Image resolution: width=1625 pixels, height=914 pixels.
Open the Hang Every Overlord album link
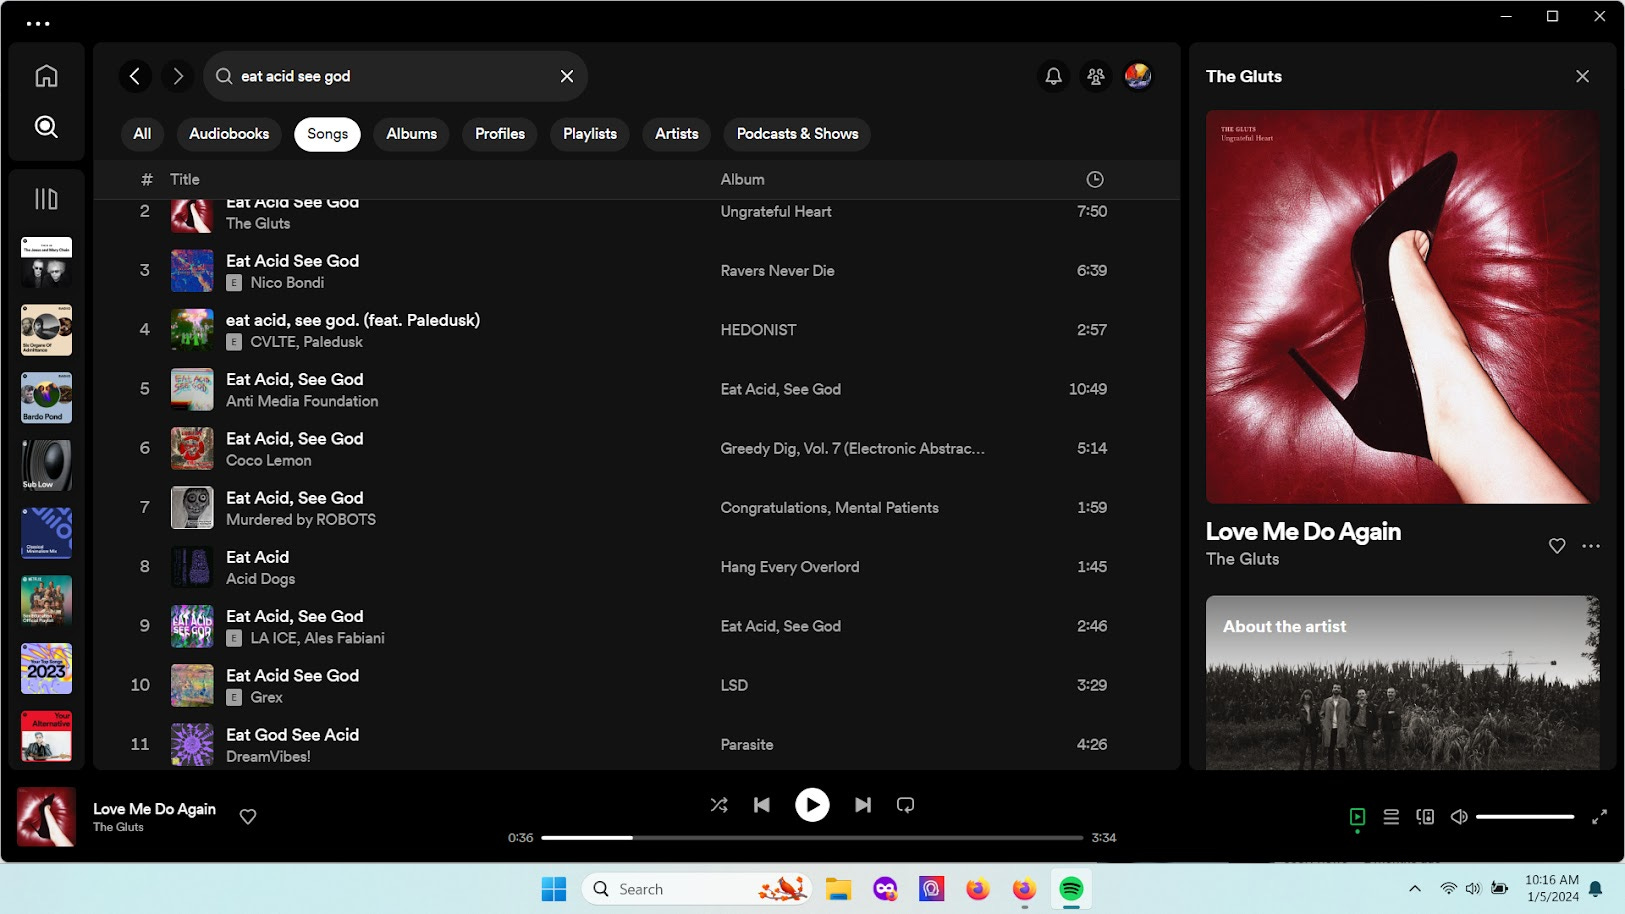[789, 567]
